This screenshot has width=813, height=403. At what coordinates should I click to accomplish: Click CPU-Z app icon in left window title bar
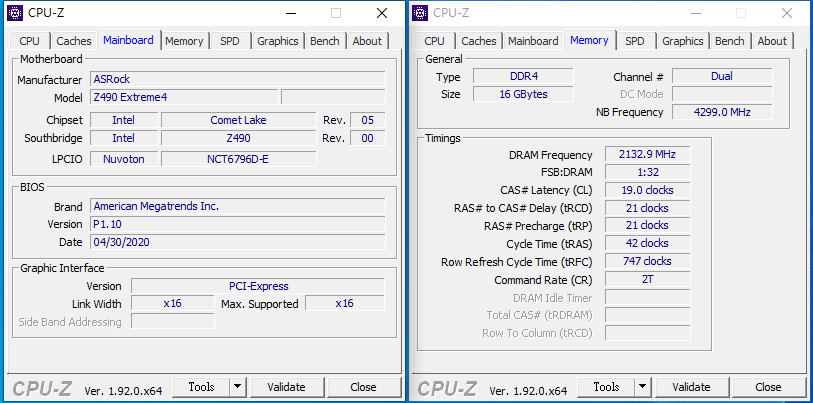15,12
